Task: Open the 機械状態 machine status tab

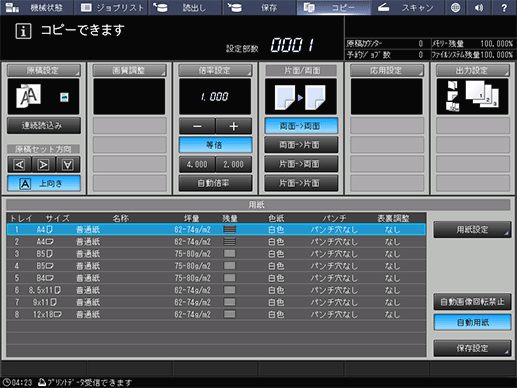Action: click(37, 7)
